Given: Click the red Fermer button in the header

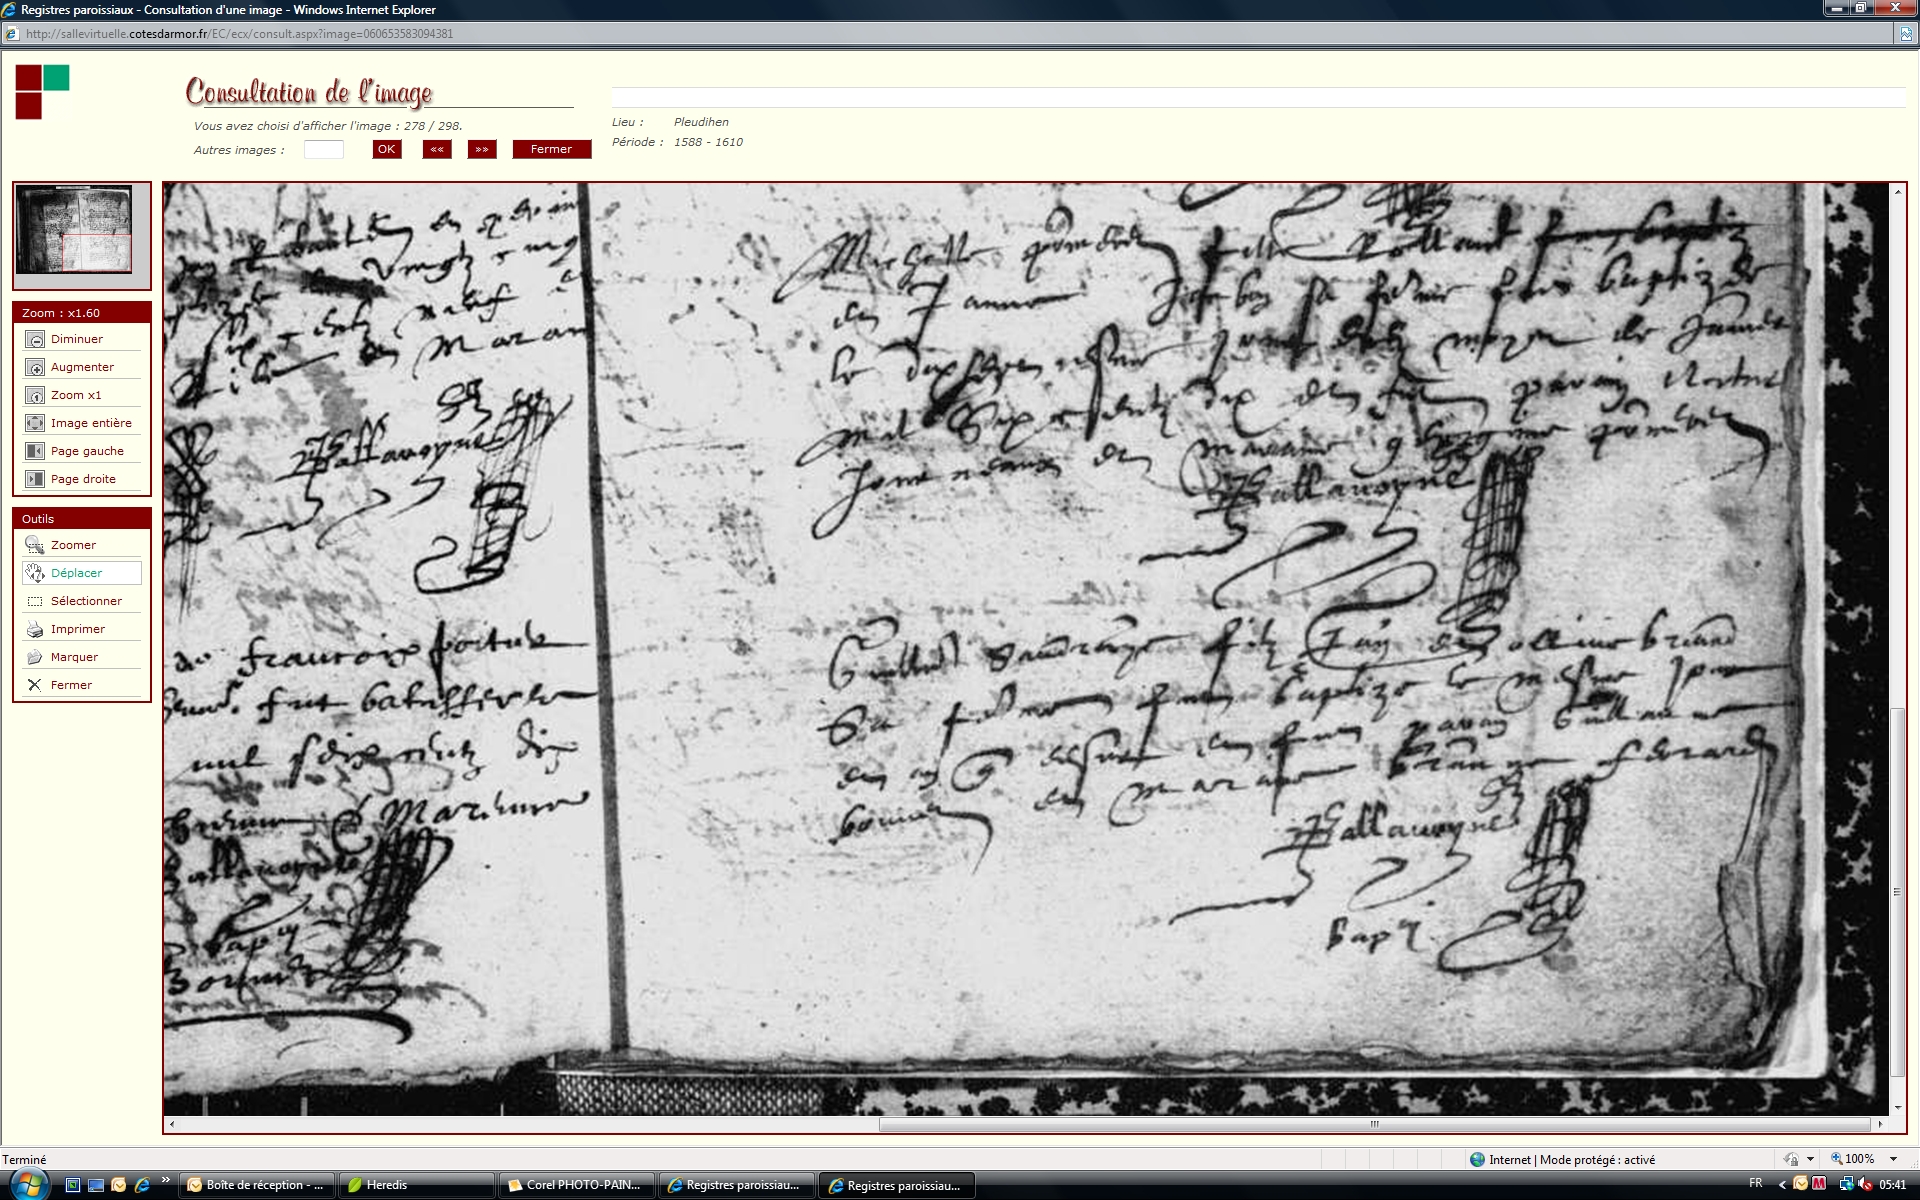Looking at the screenshot, I should (x=551, y=150).
